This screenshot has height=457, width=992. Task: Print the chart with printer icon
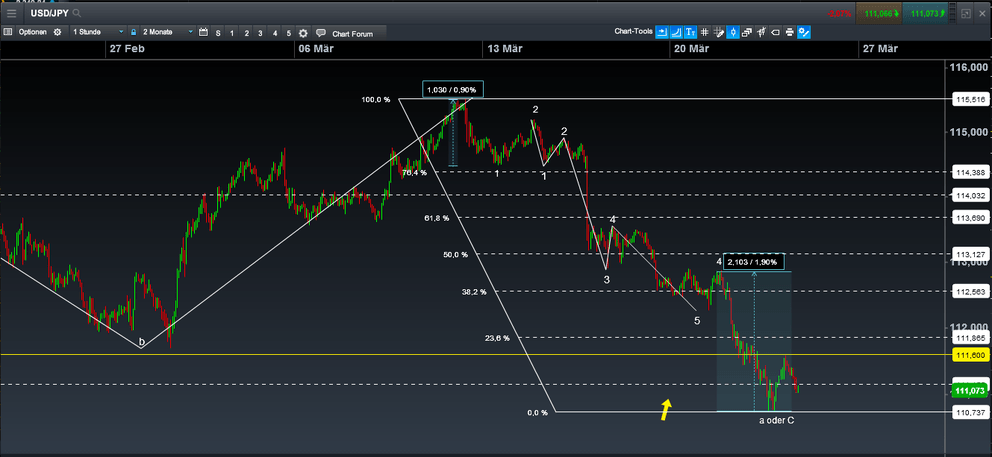pos(789,32)
